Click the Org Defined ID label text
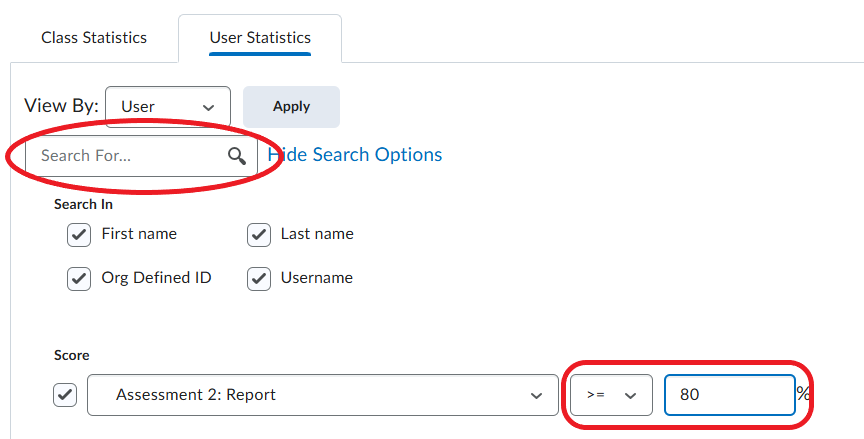 point(156,278)
